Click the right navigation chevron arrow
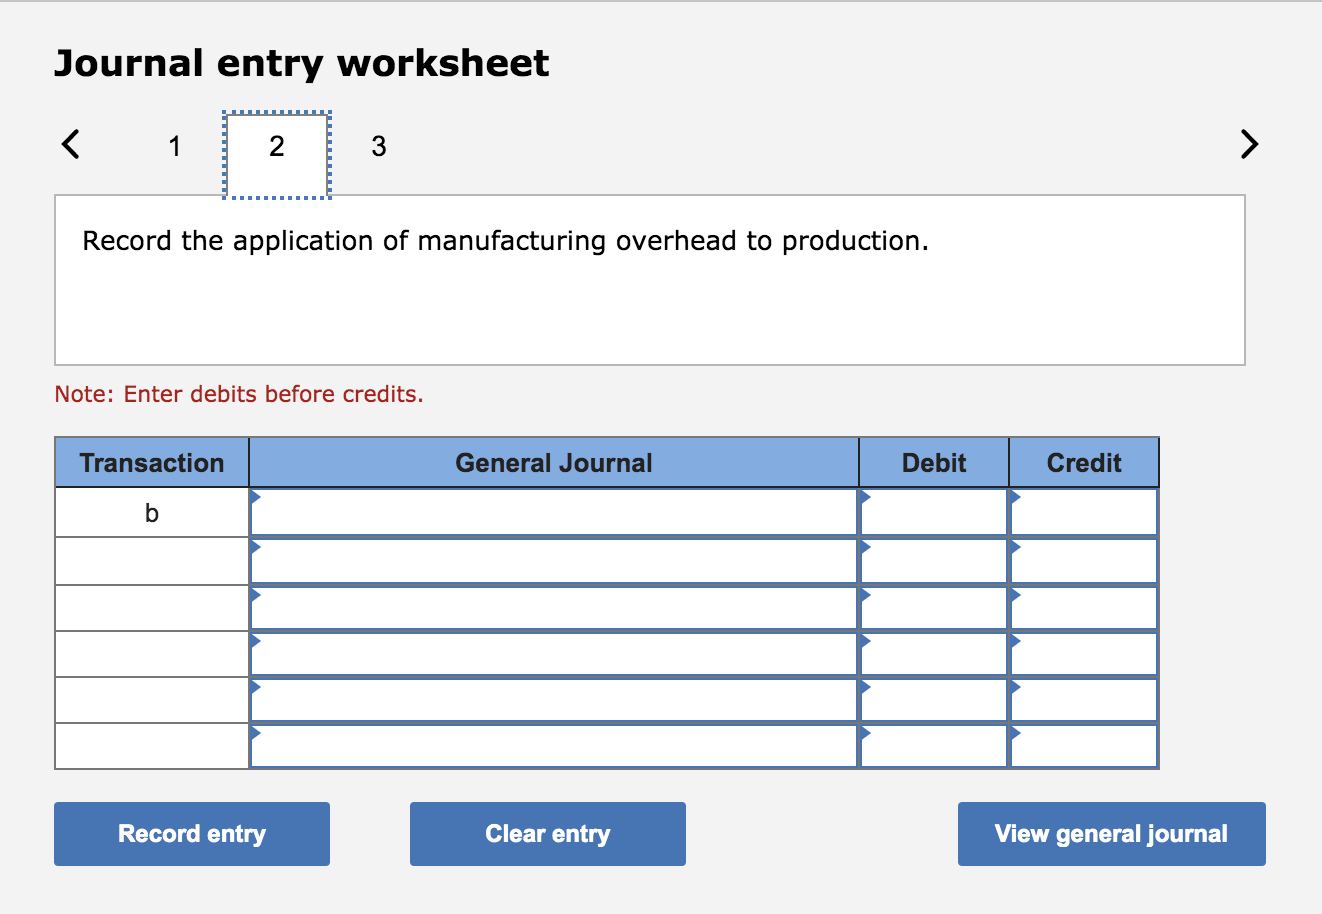This screenshot has height=914, width=1322. click(1249, 144)
